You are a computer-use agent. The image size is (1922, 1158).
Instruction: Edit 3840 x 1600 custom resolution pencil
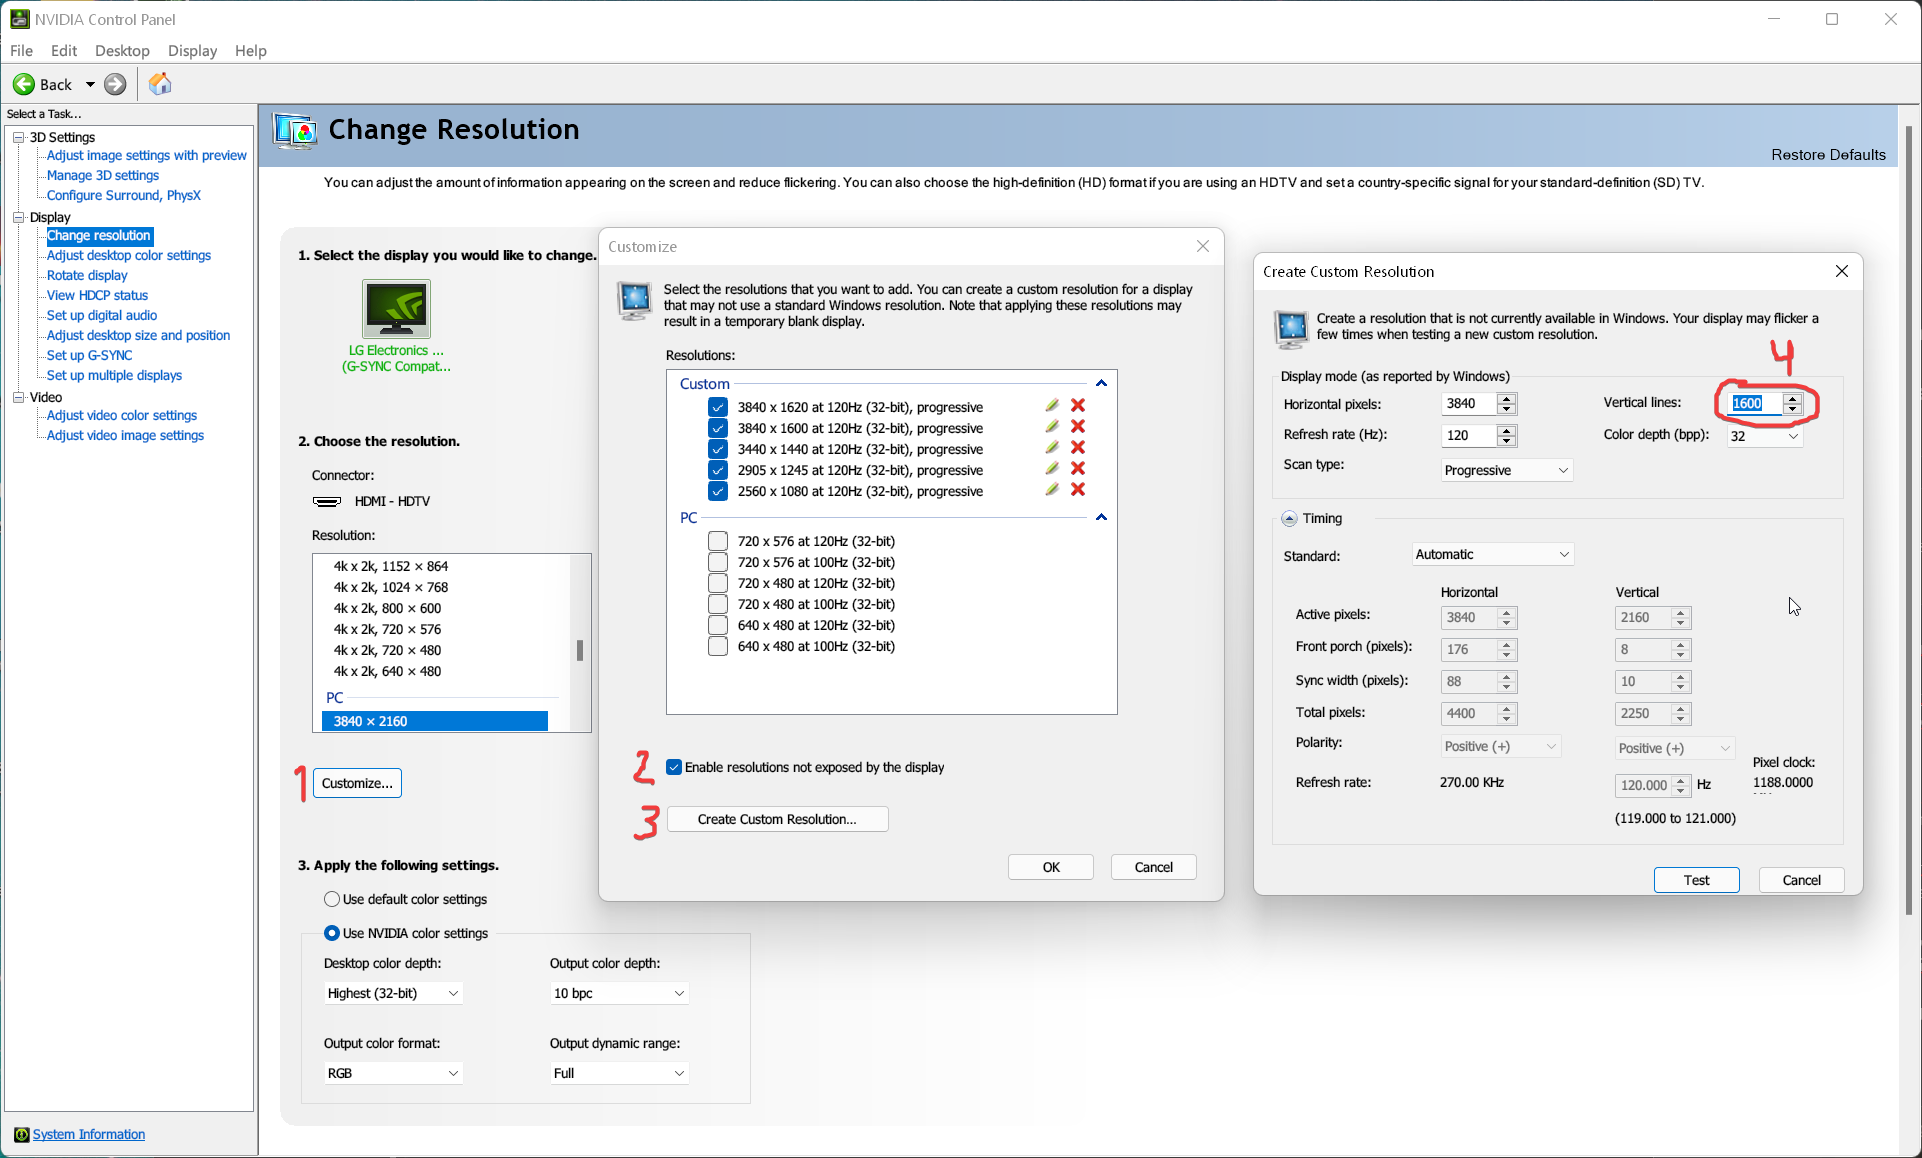(1052, 426)
